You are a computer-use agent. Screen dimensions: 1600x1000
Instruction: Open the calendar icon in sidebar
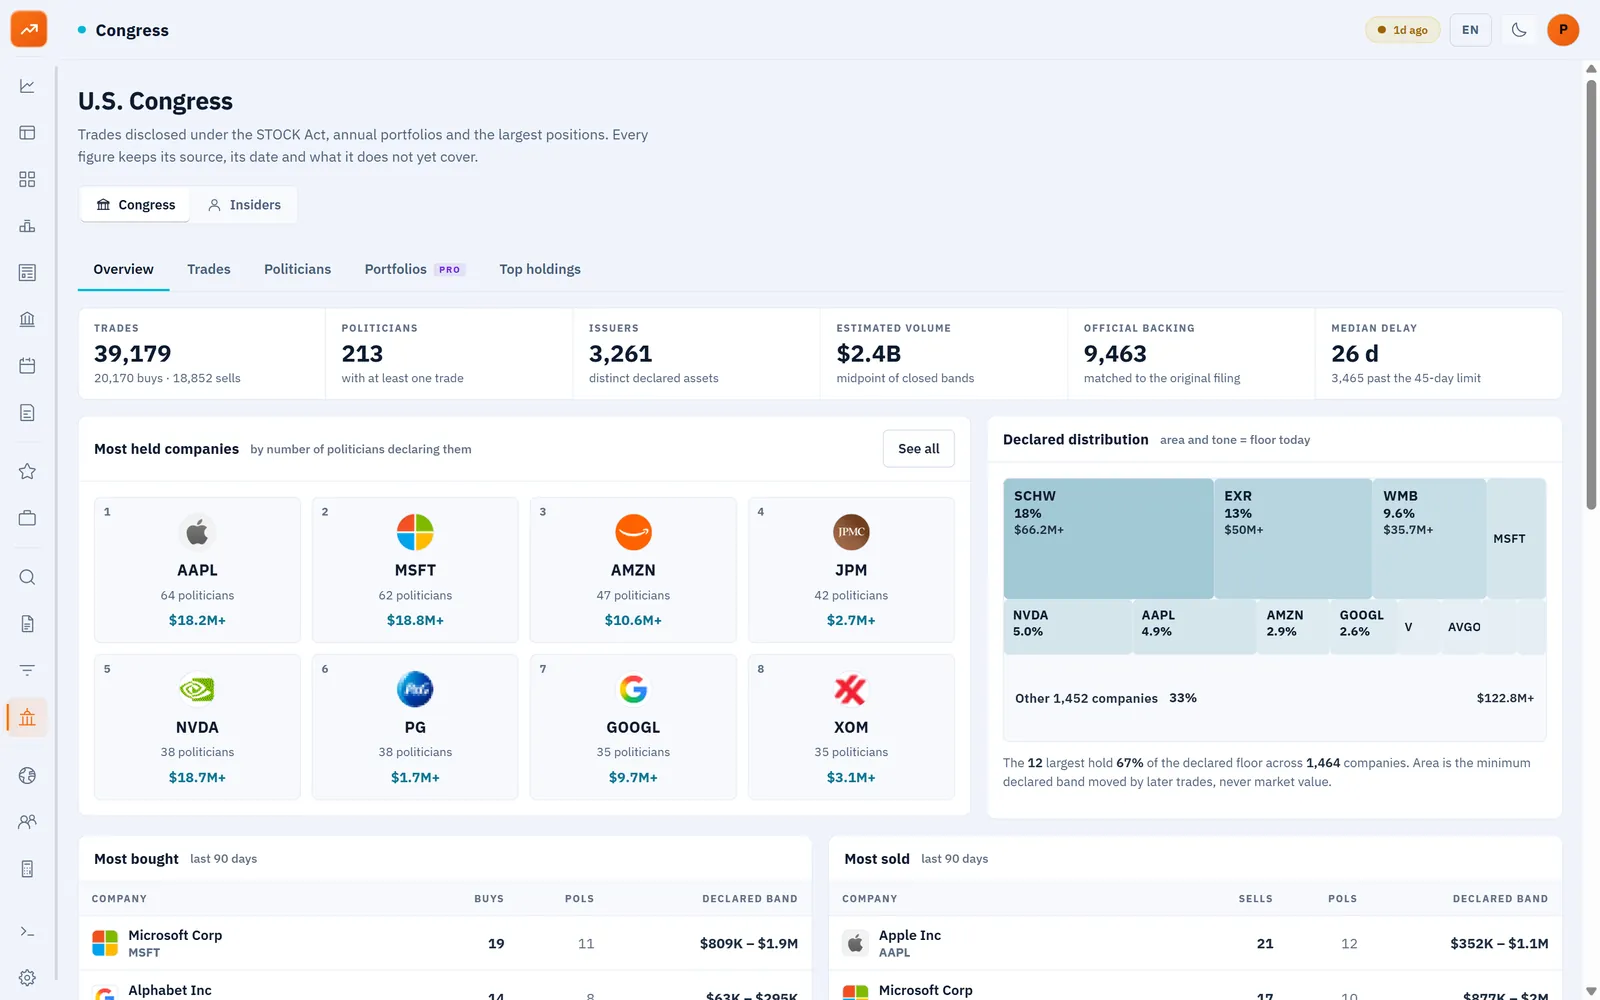27,366
